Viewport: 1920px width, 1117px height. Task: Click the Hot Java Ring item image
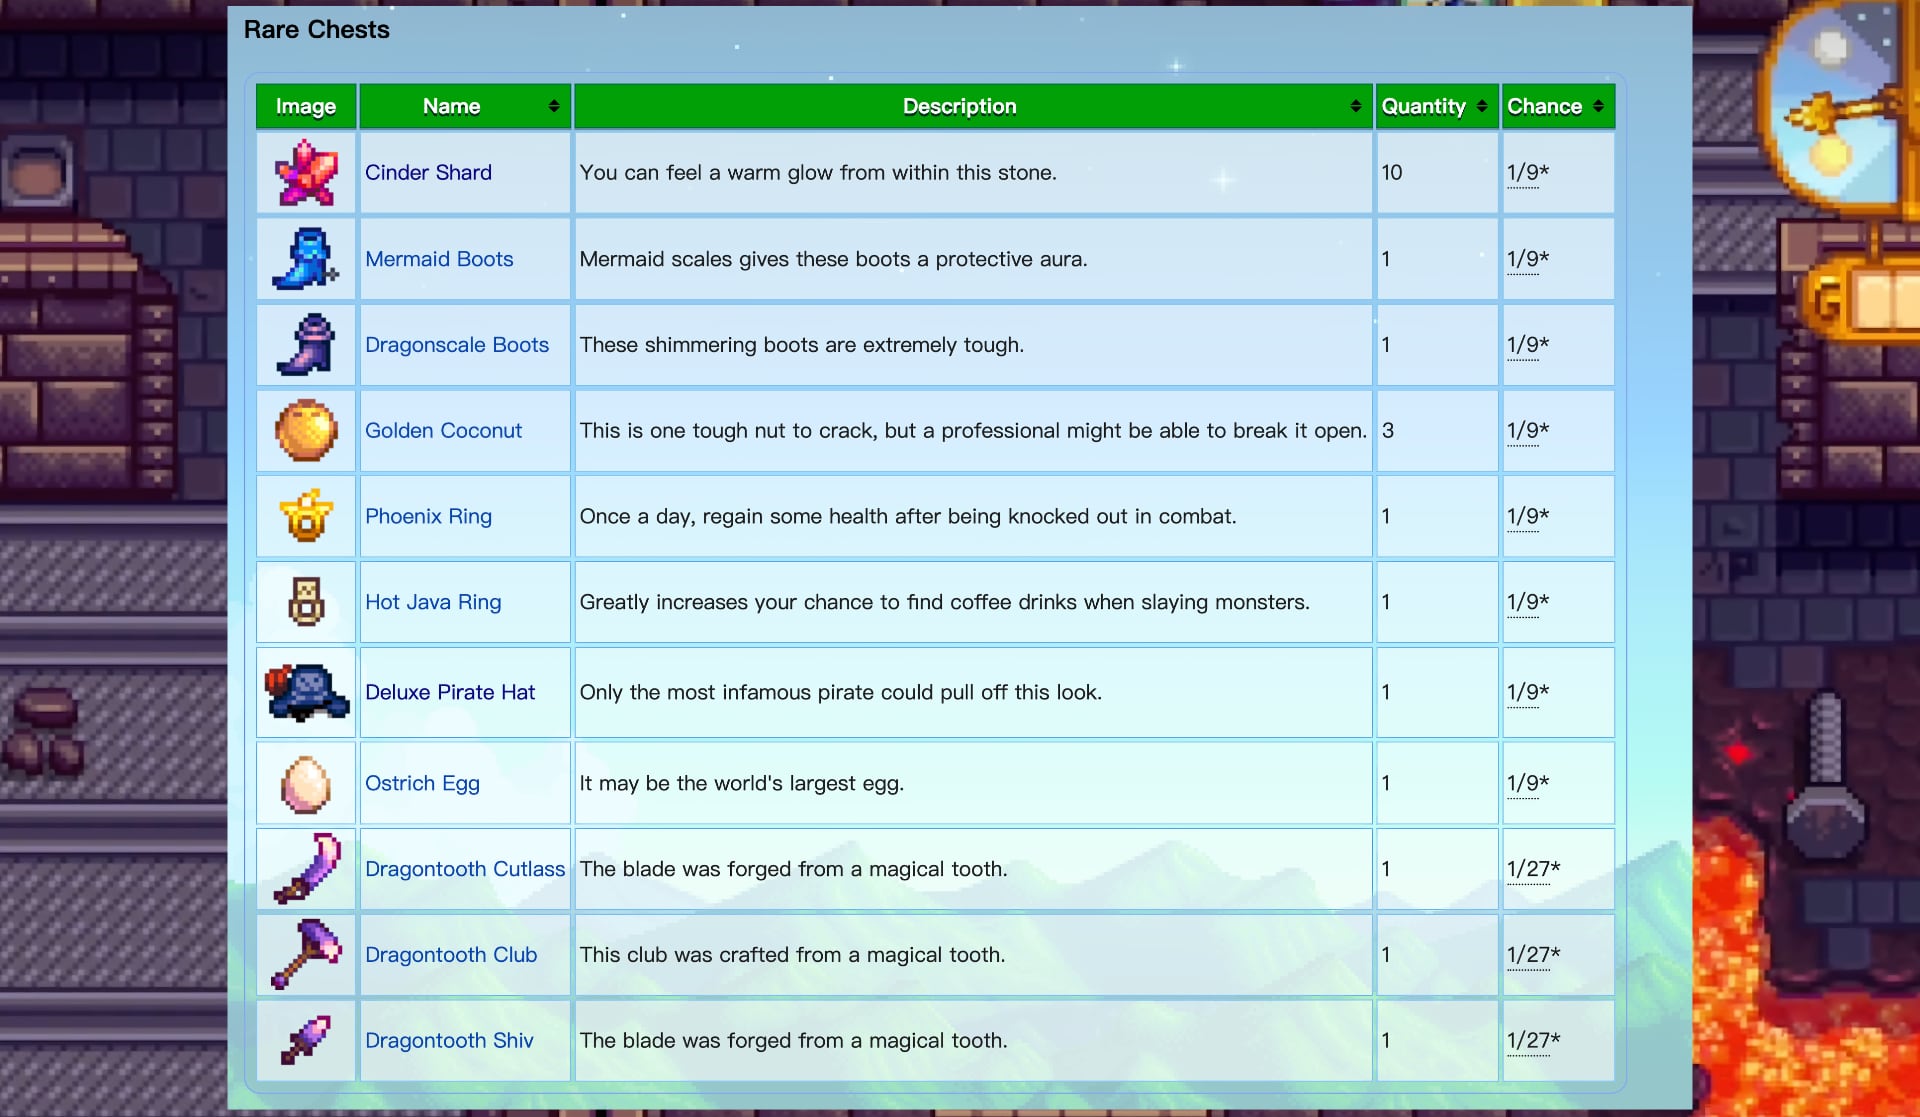[x=306, y=602]
